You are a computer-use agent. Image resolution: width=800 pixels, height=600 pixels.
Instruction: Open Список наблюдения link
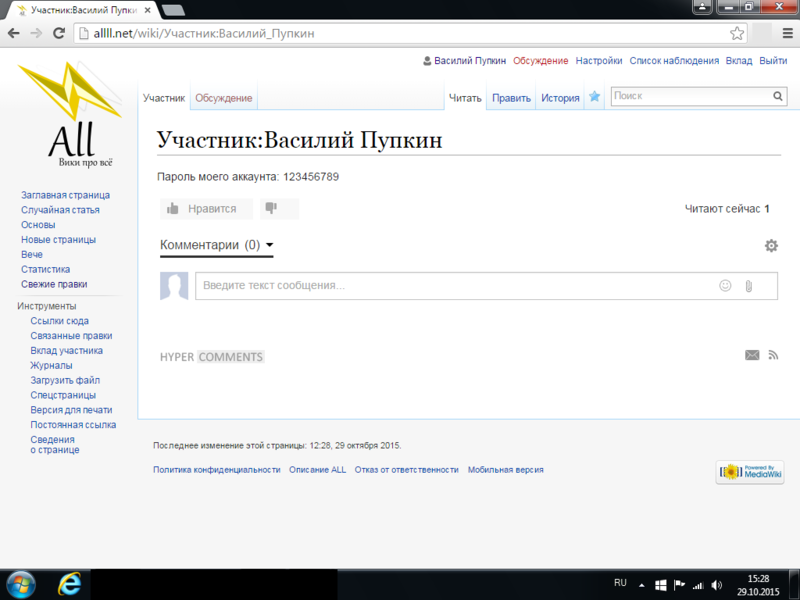click(674, 61)
